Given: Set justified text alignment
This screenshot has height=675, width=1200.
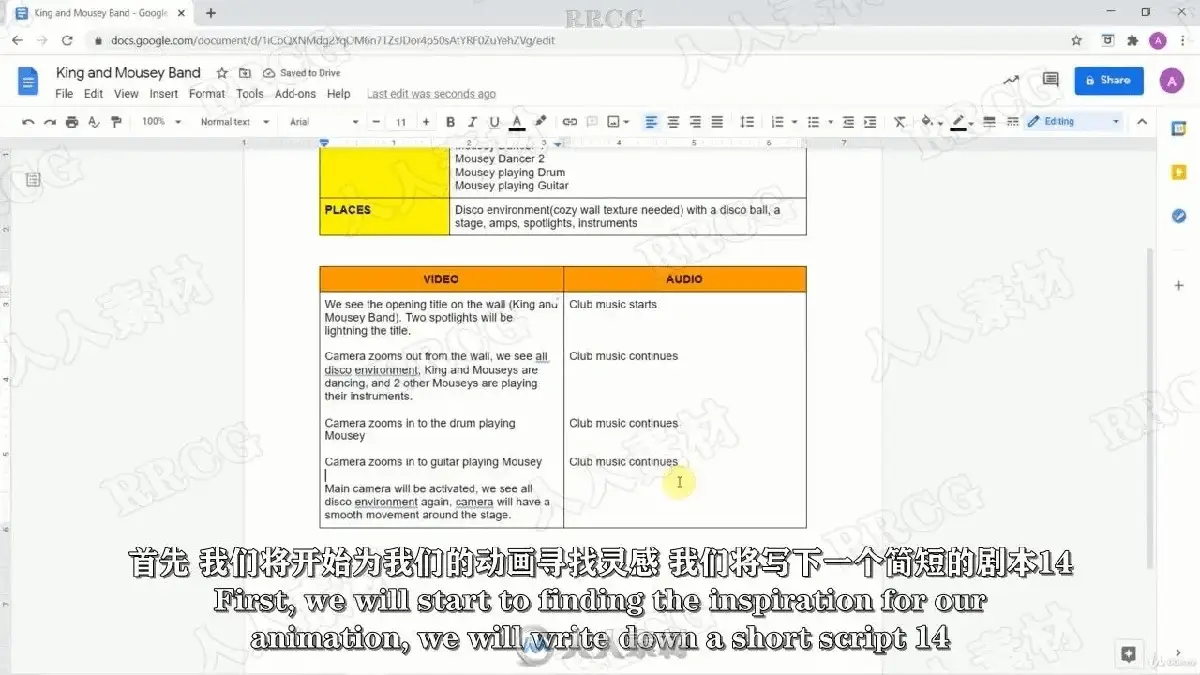Looking at the screenshot, I should 717,122.
